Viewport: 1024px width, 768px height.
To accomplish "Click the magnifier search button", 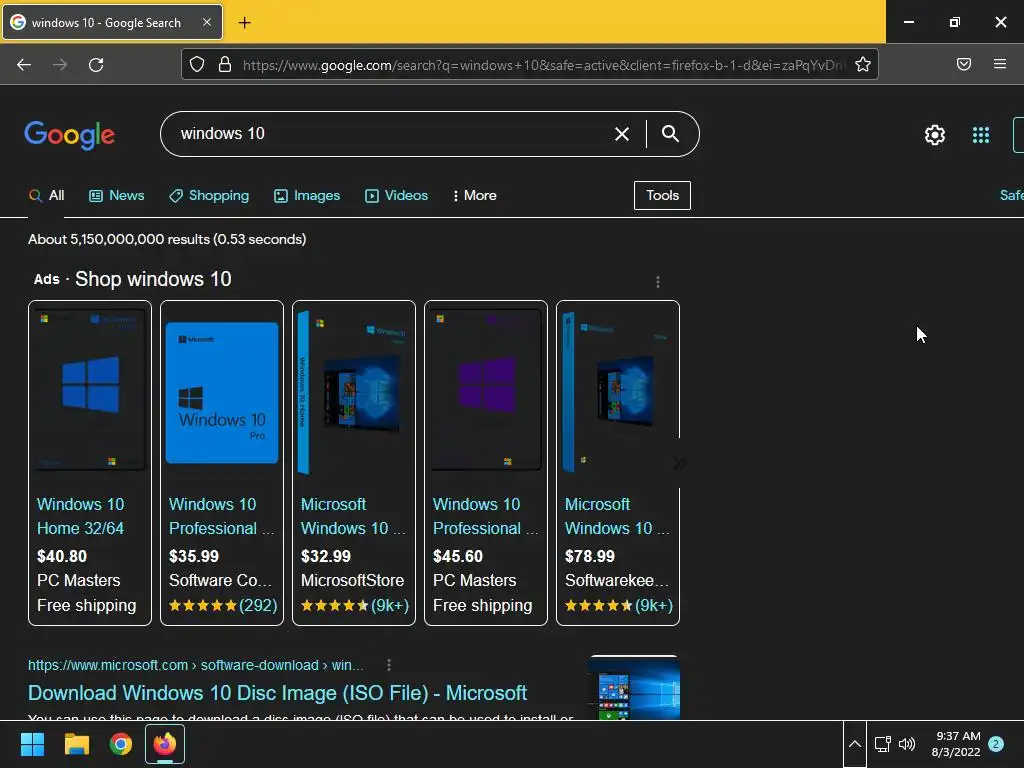I will 670,134.
